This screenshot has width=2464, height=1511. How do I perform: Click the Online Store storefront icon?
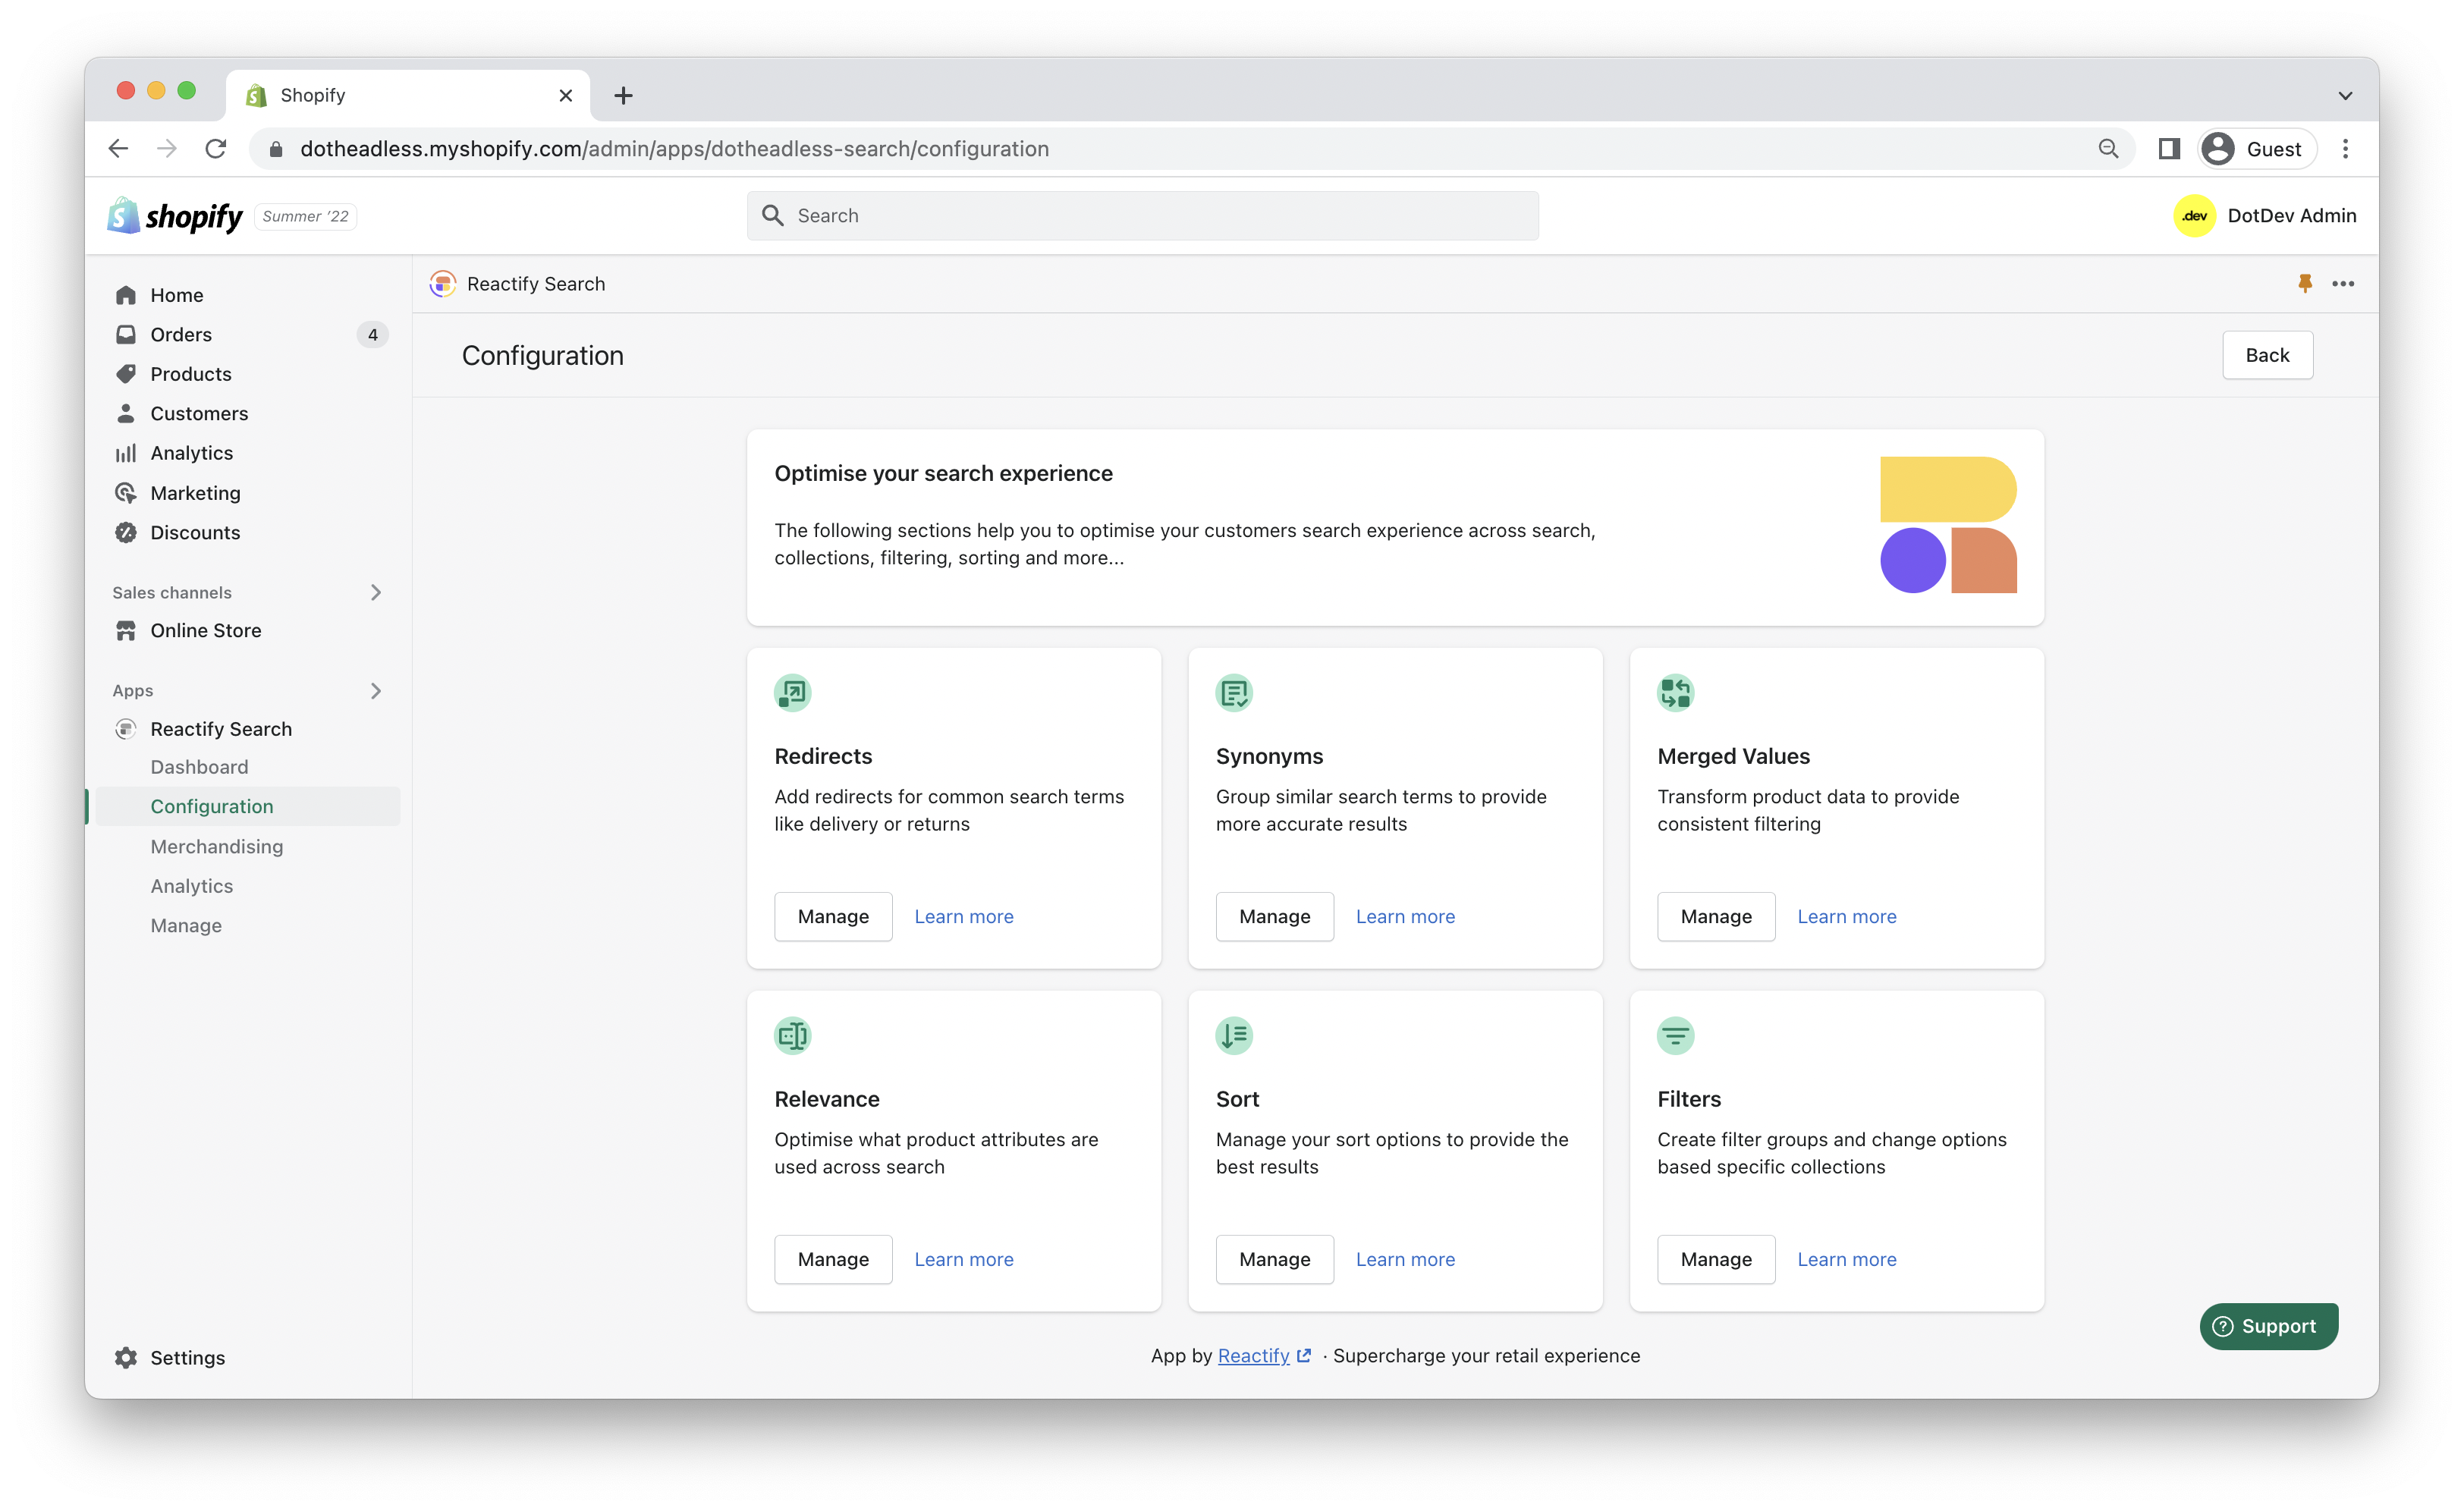pos(125,630)
